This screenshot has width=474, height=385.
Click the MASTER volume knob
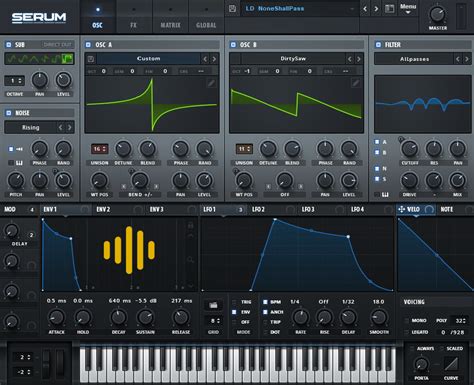(437, 14)
